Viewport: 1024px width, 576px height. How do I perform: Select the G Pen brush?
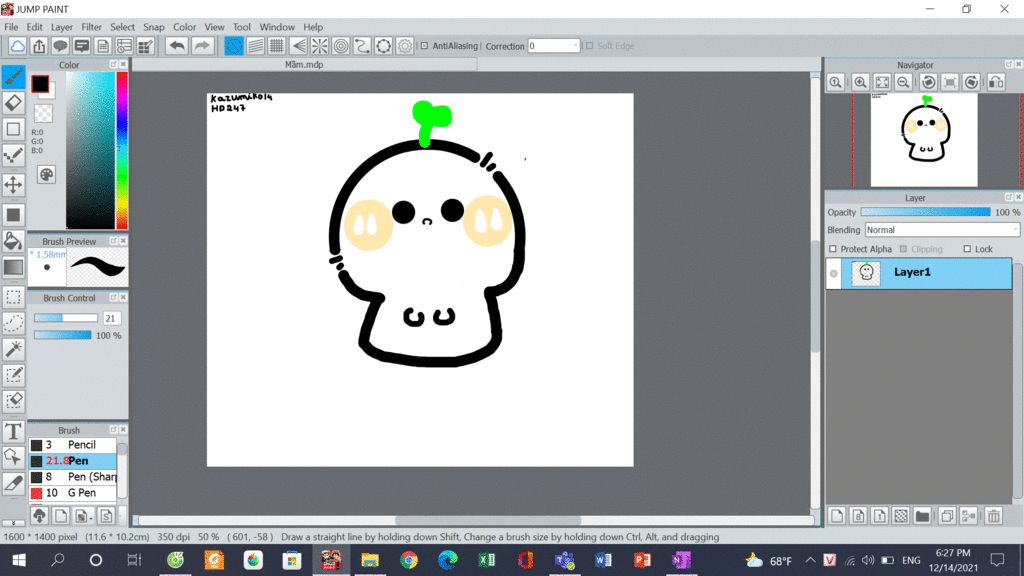(72, 493)
